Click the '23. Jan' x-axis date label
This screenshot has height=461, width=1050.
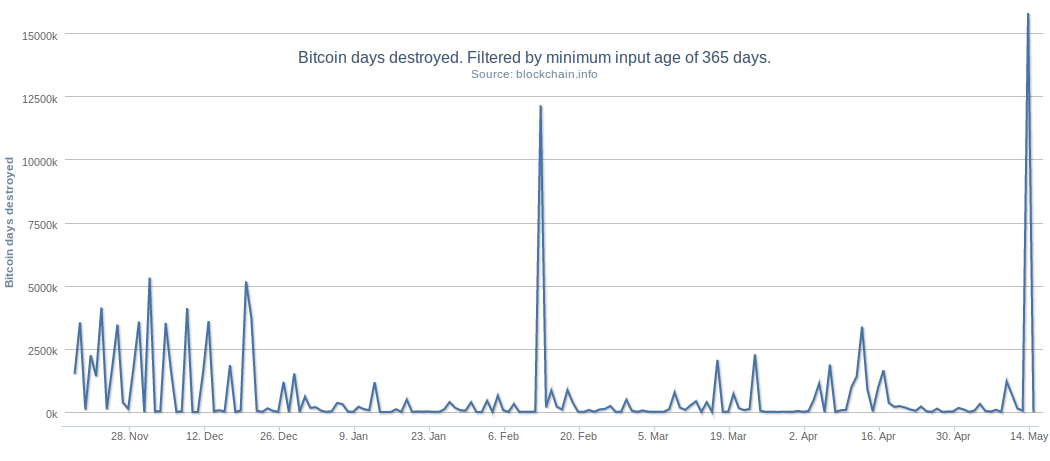429,437
